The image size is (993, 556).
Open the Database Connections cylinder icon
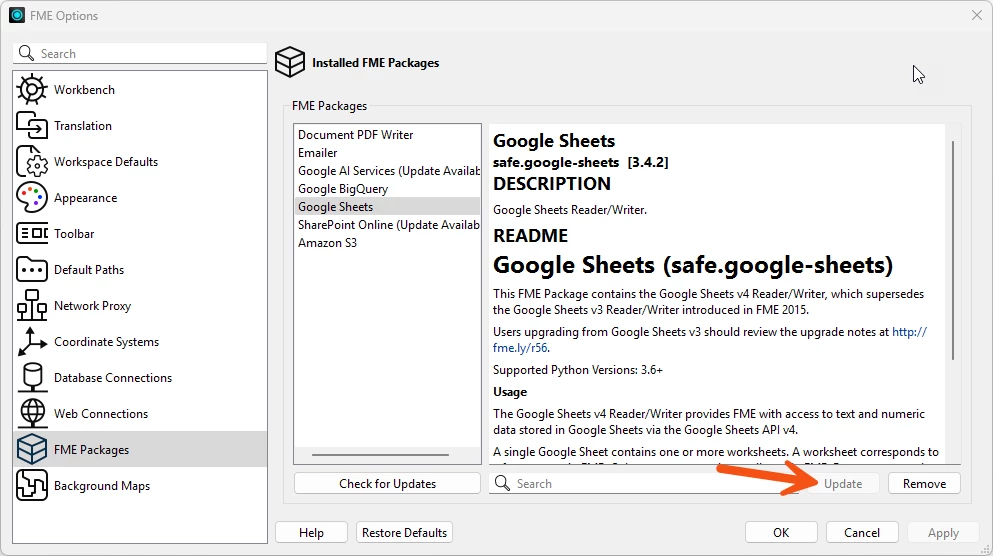[32, 377]
